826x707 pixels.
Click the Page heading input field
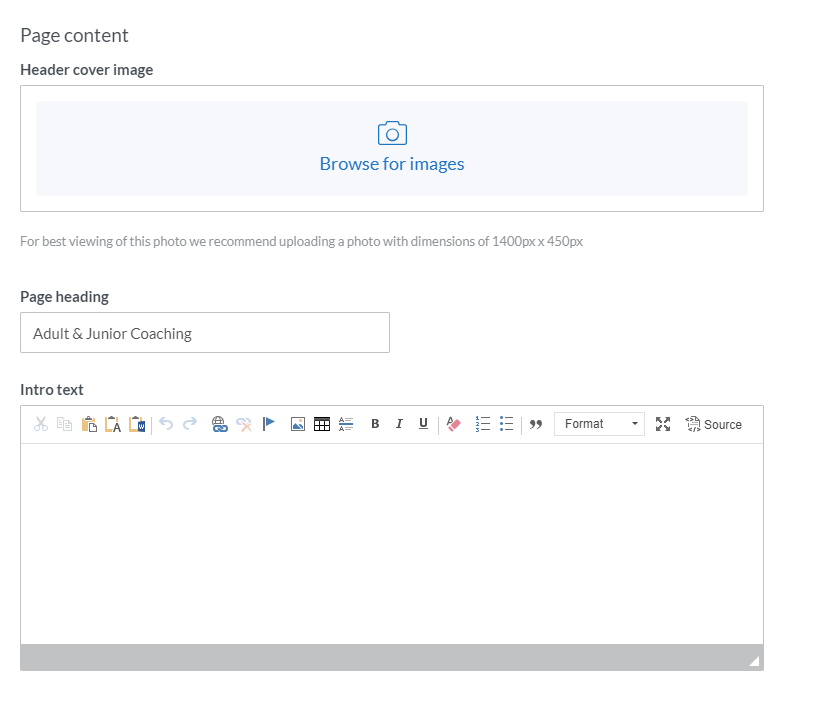pos(205,333)
